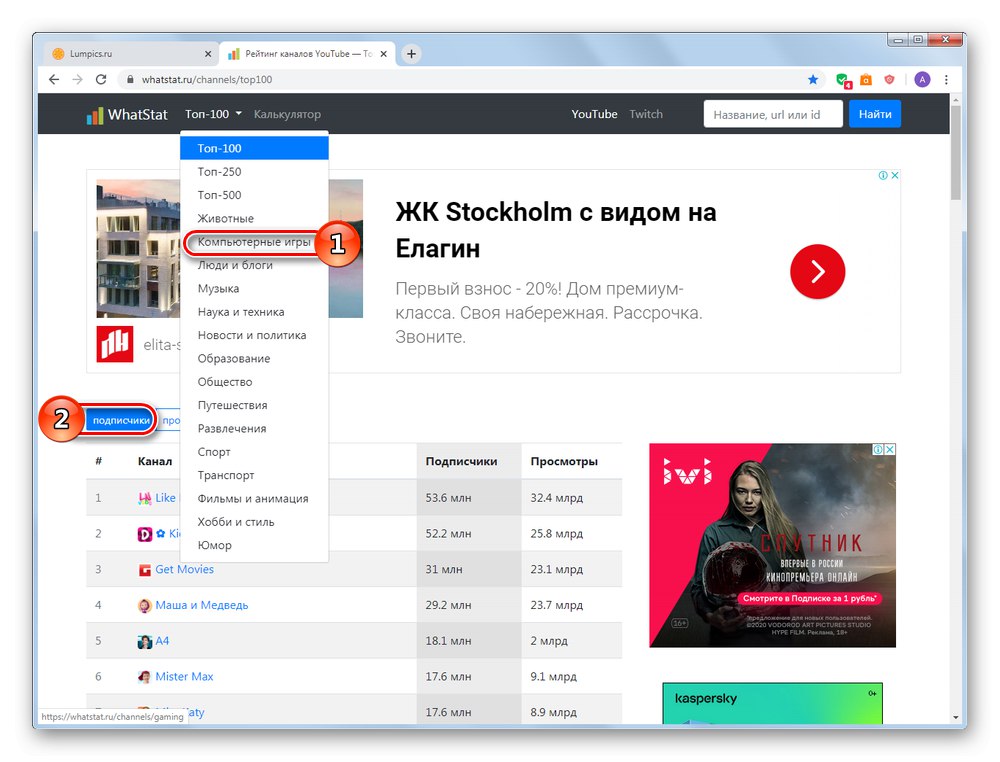Open the green shield extension icon
Image resolution: width=1000 pixels, height=762 pixels.
click(842, 80)
